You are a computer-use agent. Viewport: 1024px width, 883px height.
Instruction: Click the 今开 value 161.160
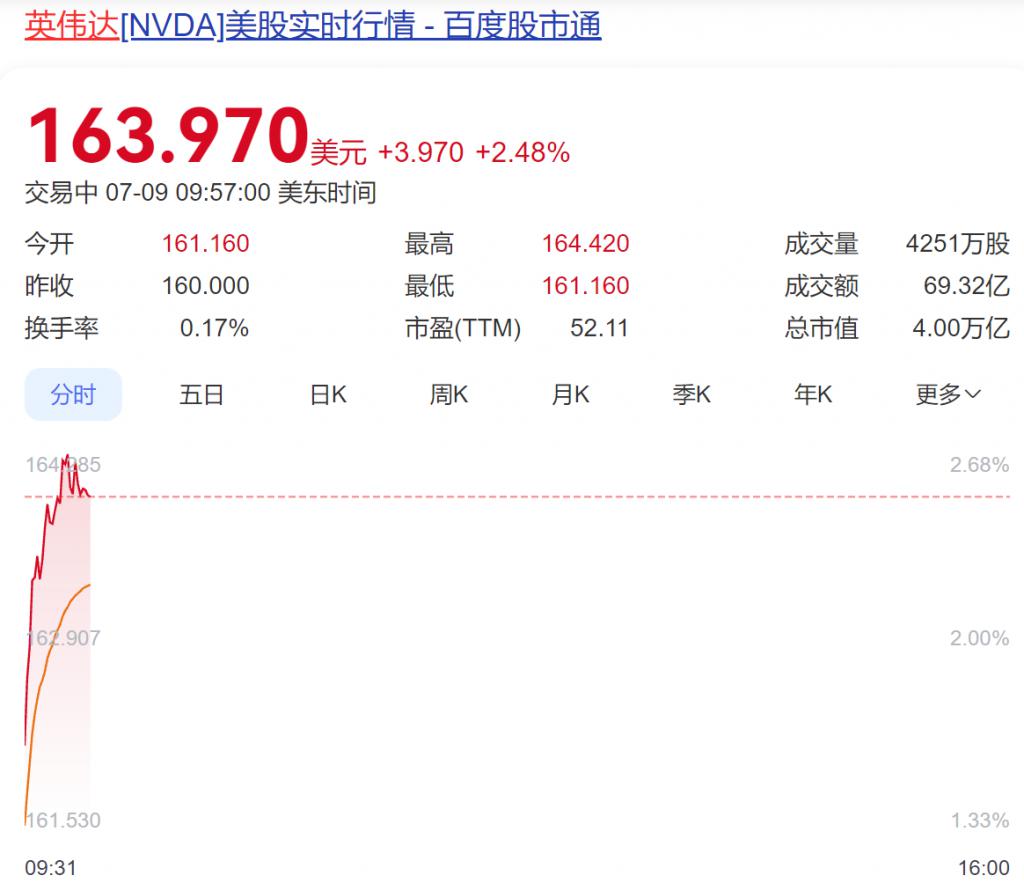[206, 244]
